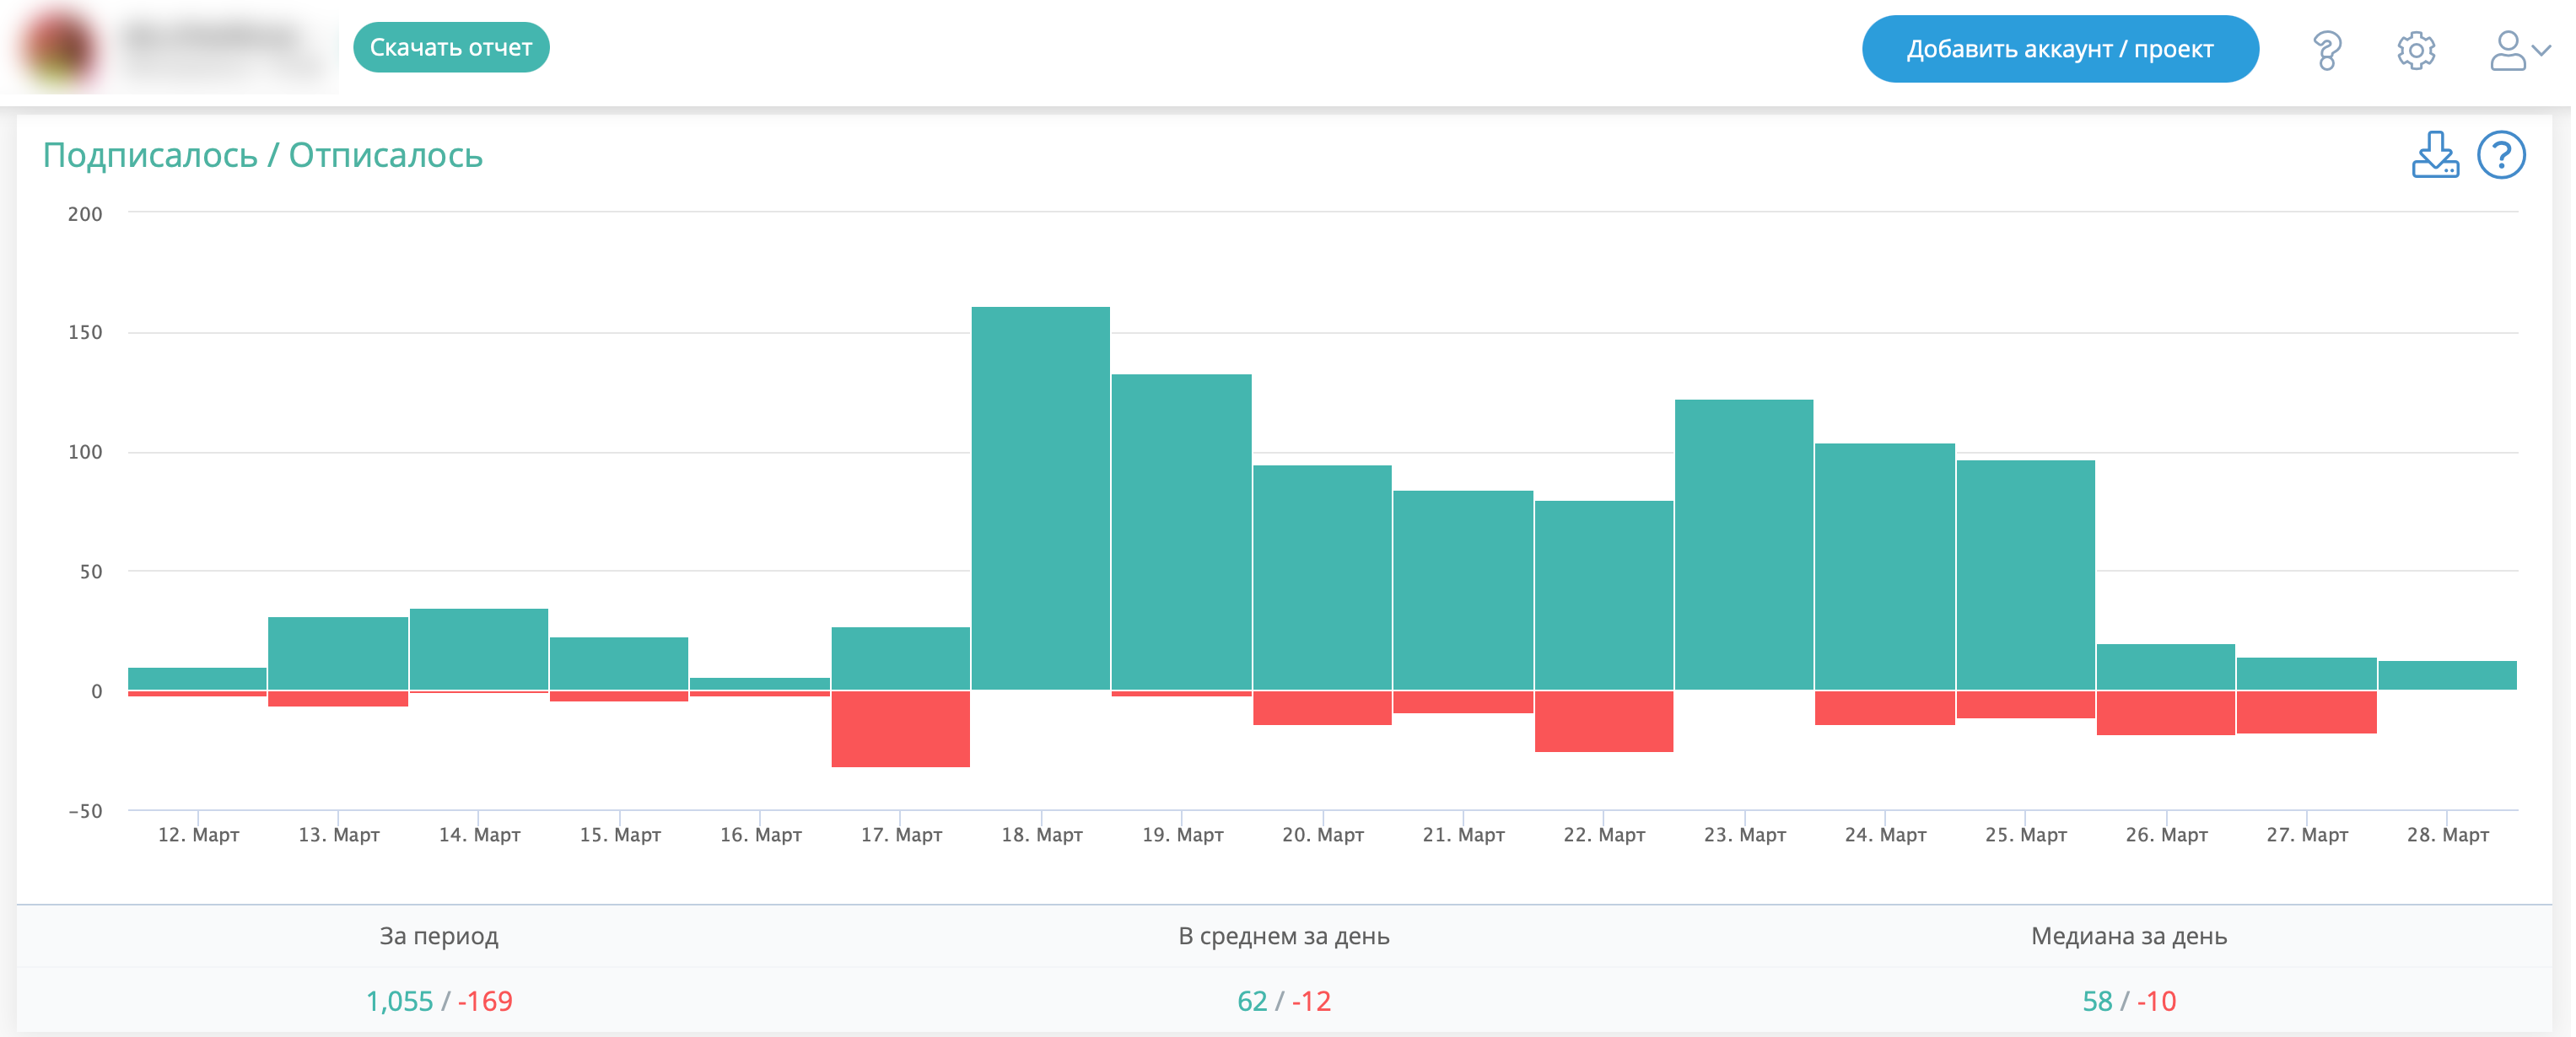Open settings gear icon

2415,49
